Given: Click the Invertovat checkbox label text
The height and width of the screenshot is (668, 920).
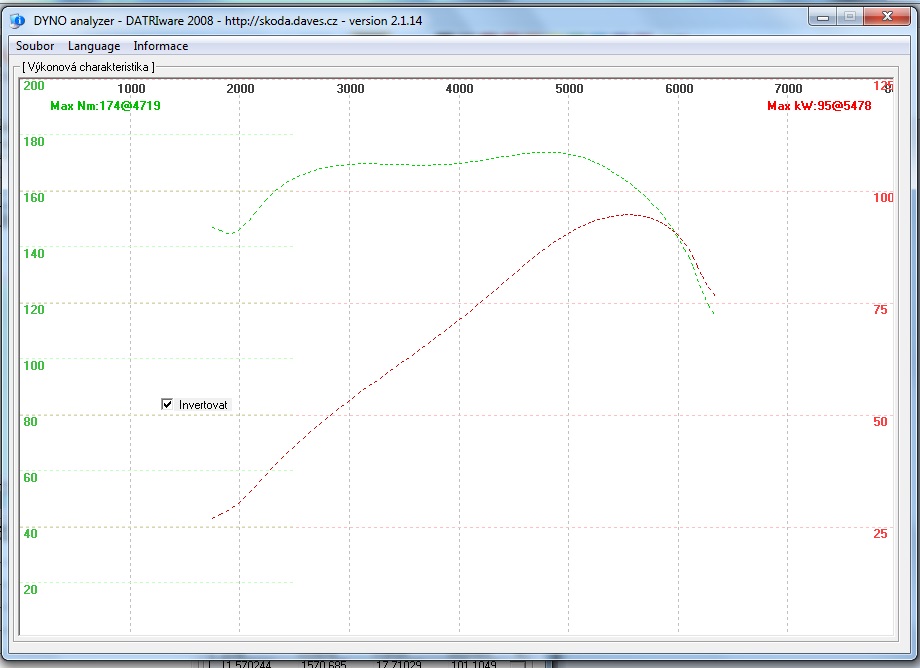Looking at the screenshot, I should coord(203,405).
